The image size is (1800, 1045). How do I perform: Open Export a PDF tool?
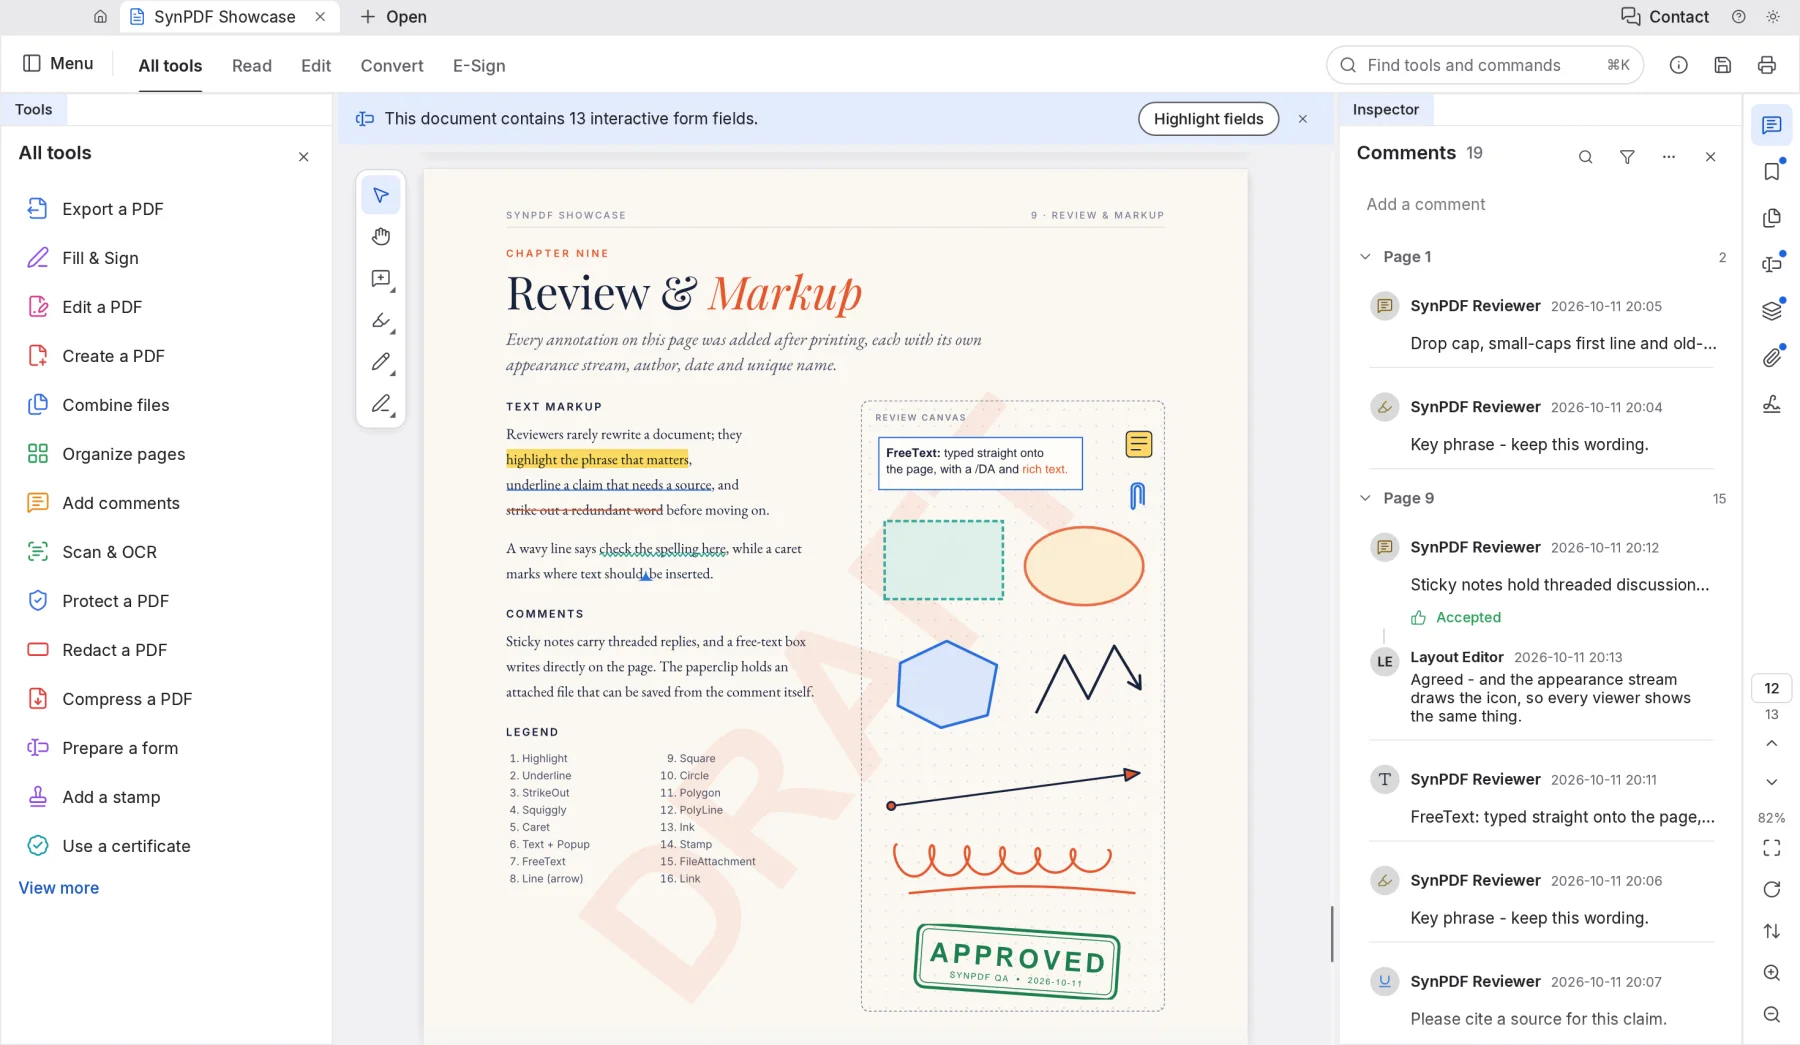167,209
